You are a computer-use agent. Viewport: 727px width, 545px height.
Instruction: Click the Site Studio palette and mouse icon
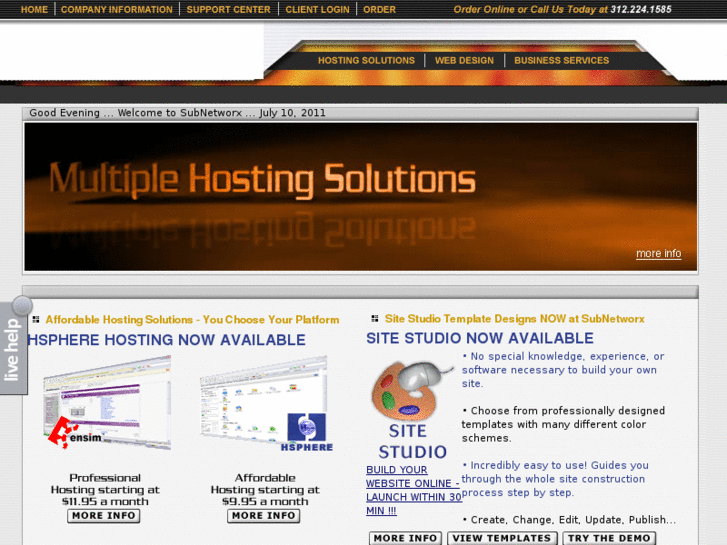point(412,391)
